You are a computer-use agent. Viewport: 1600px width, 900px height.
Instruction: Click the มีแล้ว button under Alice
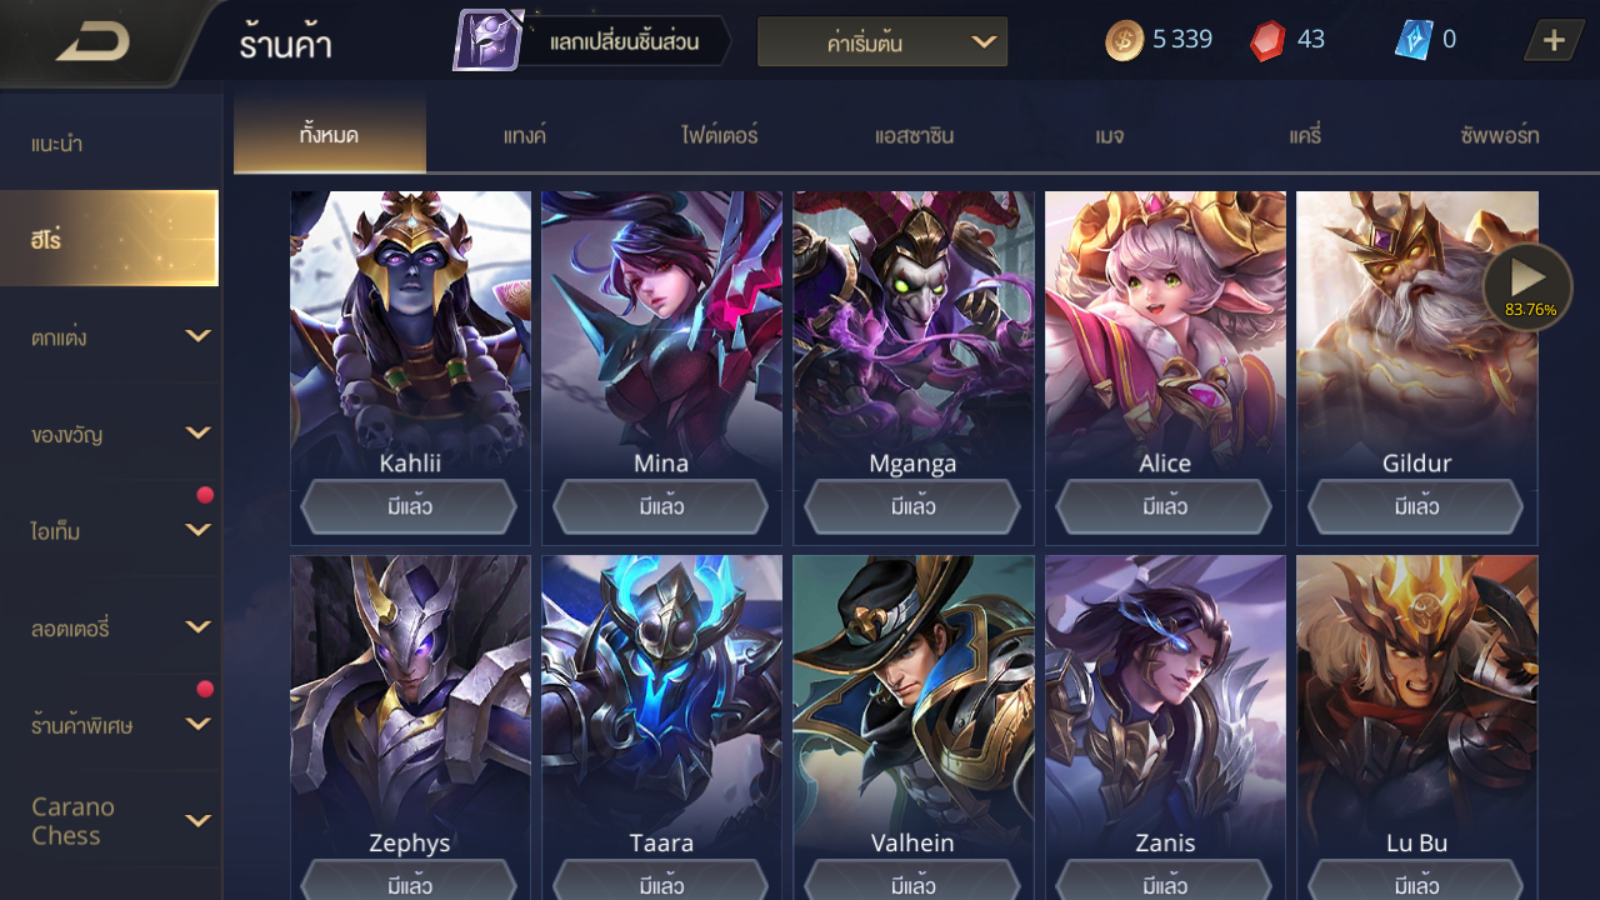(x=1165, y=506)
